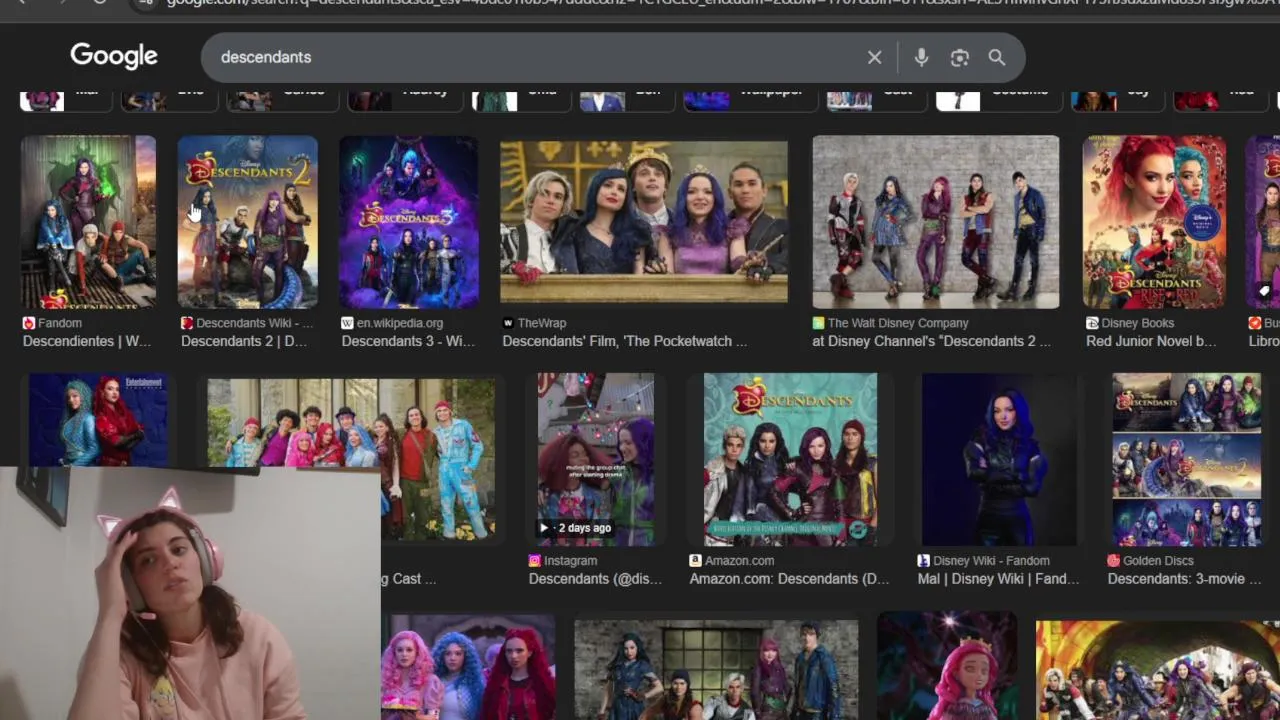
Task: Click the Fandom favicon under first result
Action: [x=29, y=323]
